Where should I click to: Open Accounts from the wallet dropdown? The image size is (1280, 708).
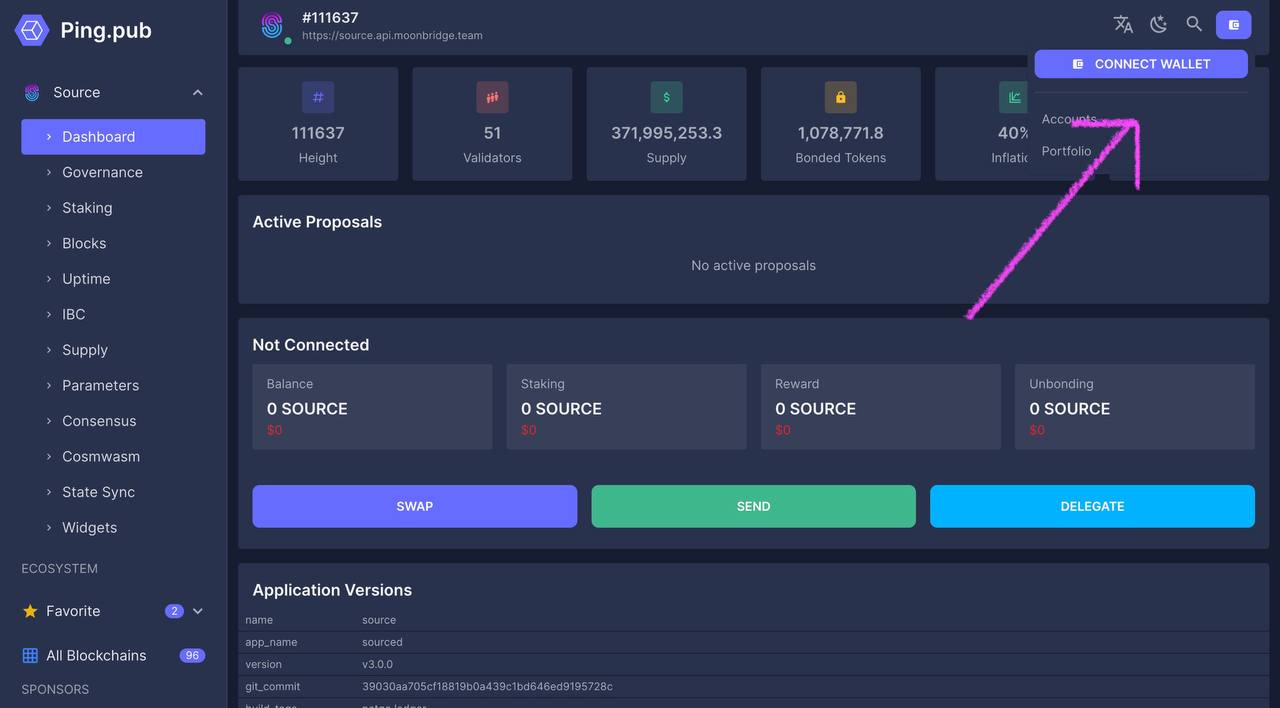[x=1068, y=119]
